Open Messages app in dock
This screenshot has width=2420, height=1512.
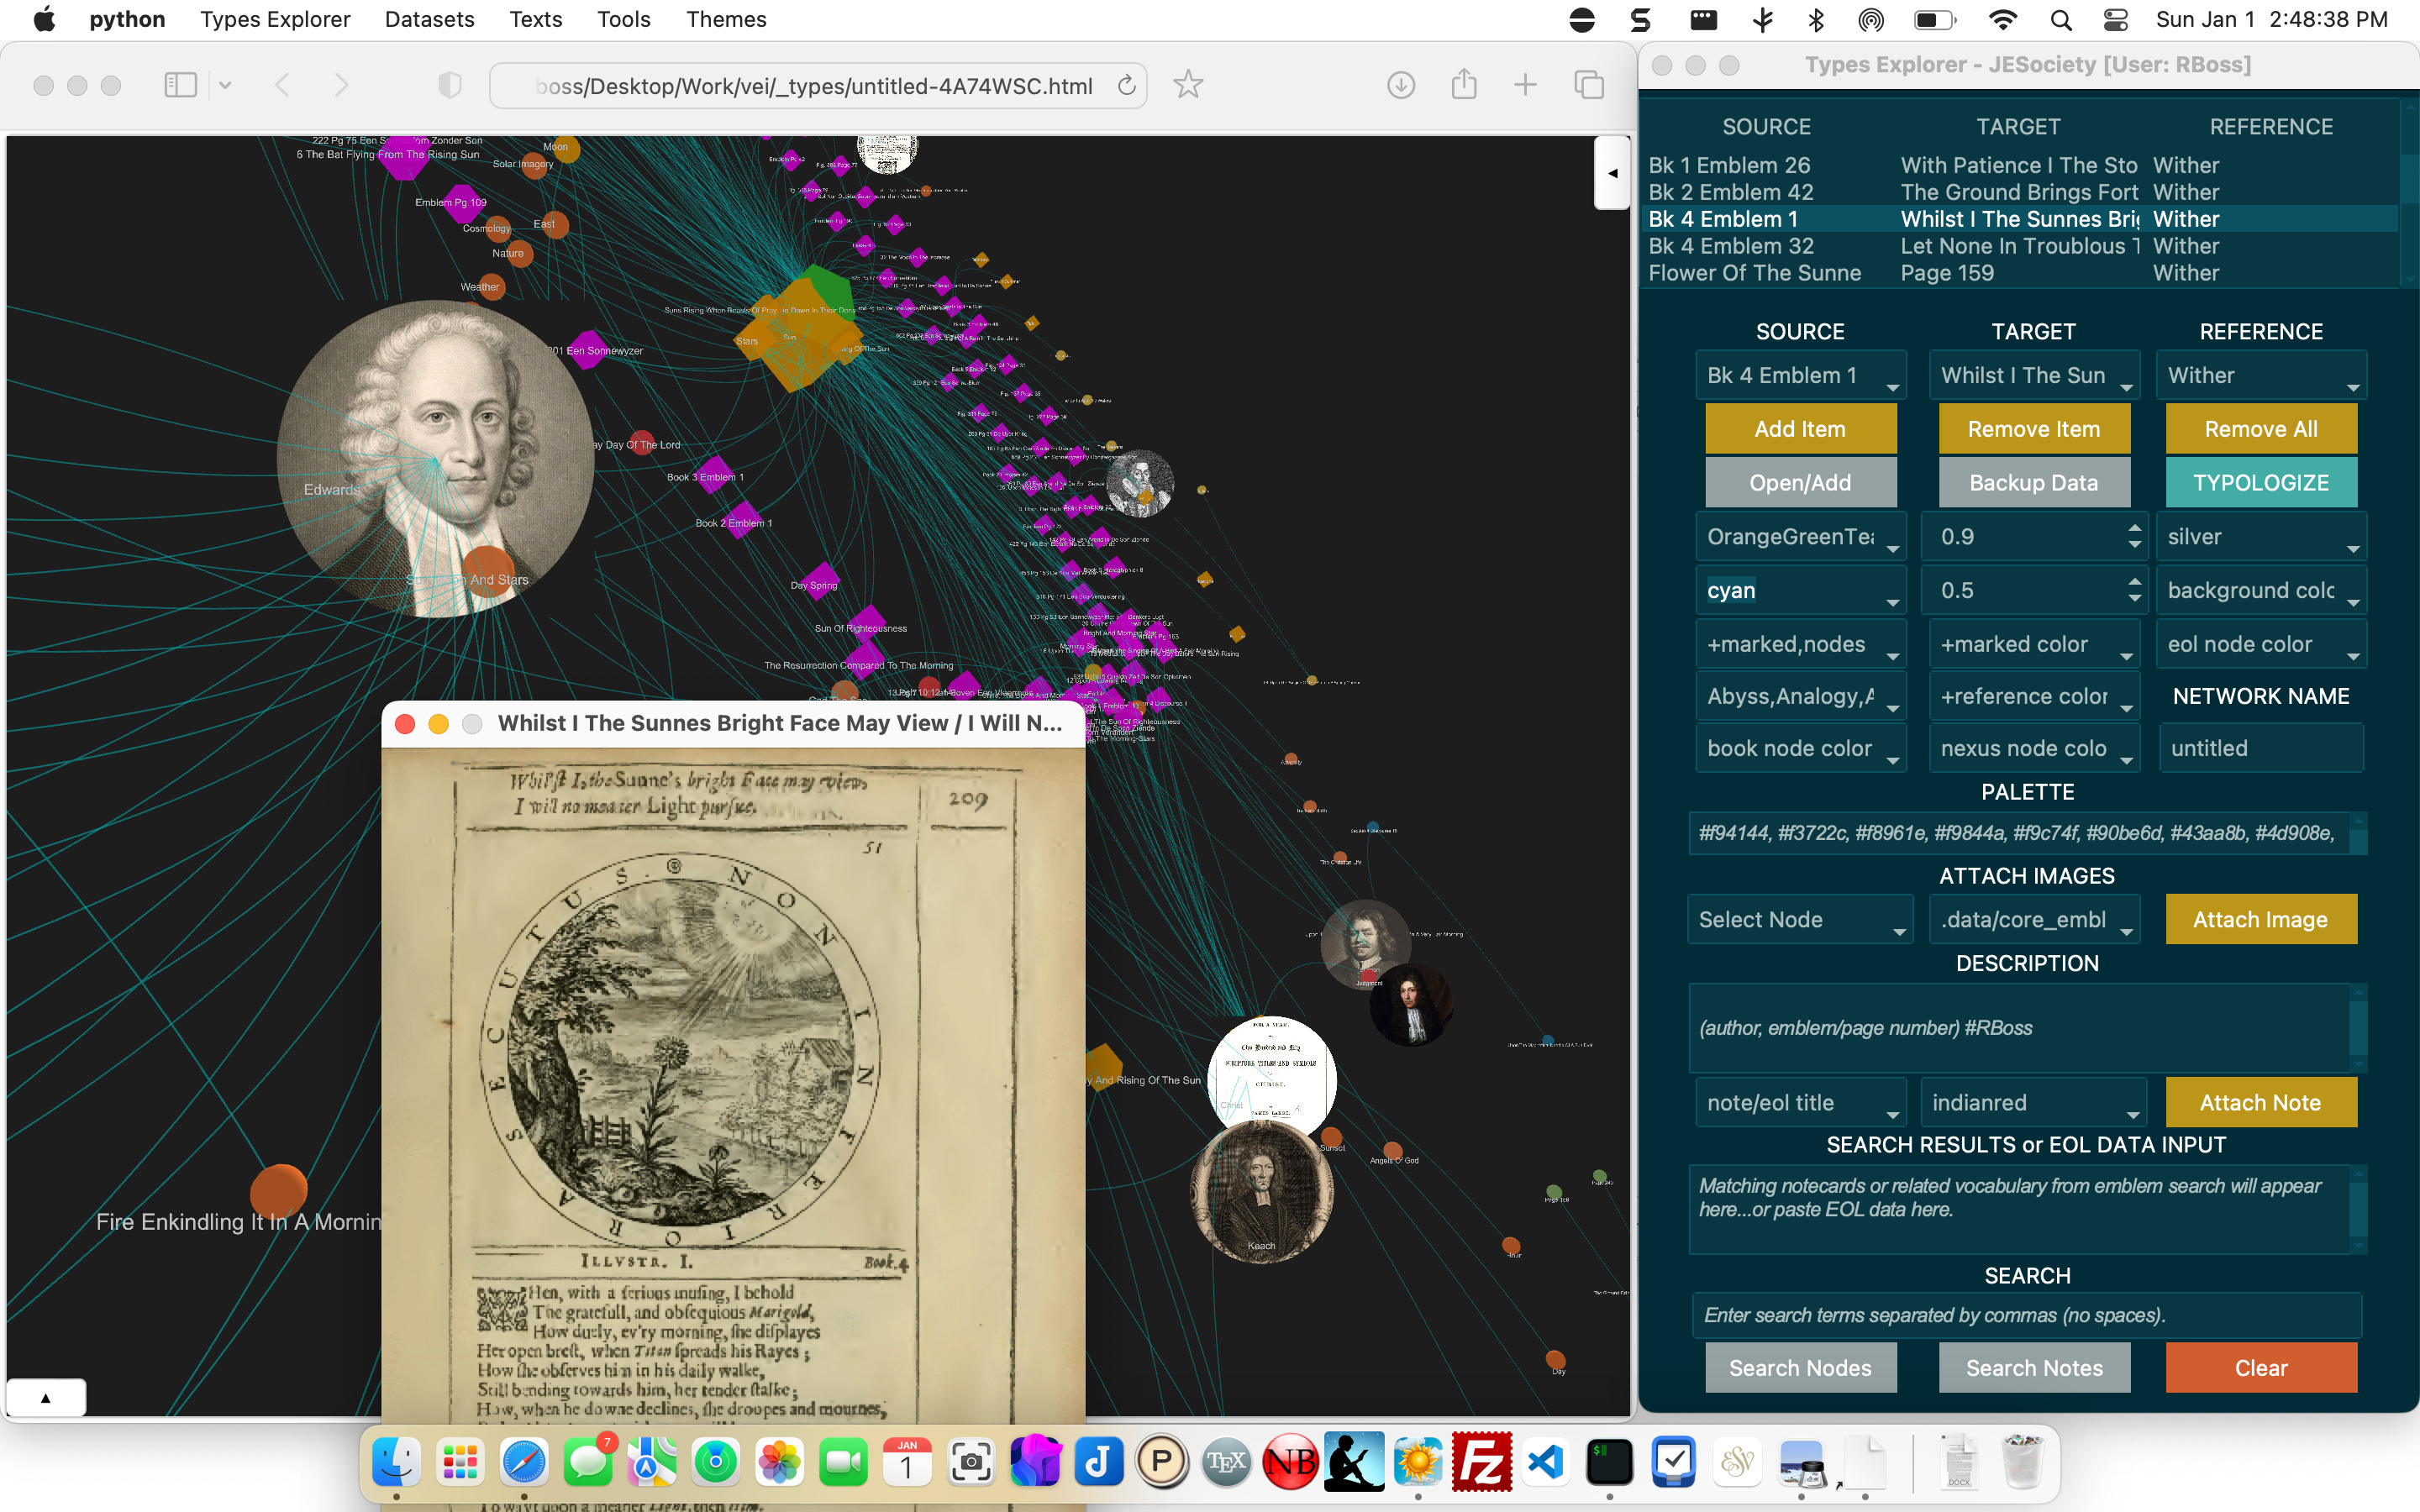coord(588,1462)
